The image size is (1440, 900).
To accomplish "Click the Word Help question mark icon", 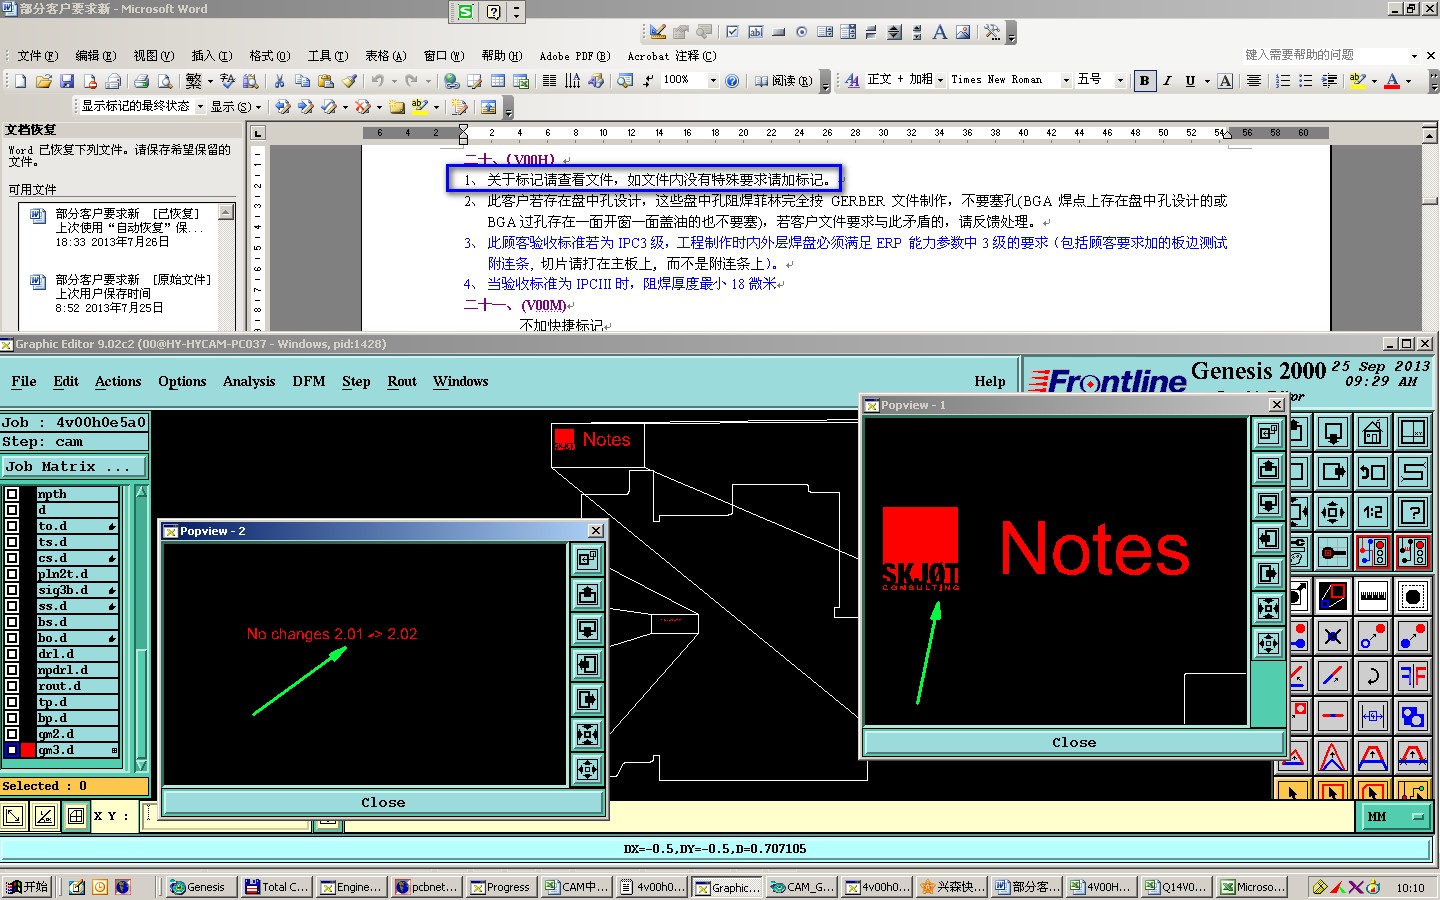I will coord(732,81).
